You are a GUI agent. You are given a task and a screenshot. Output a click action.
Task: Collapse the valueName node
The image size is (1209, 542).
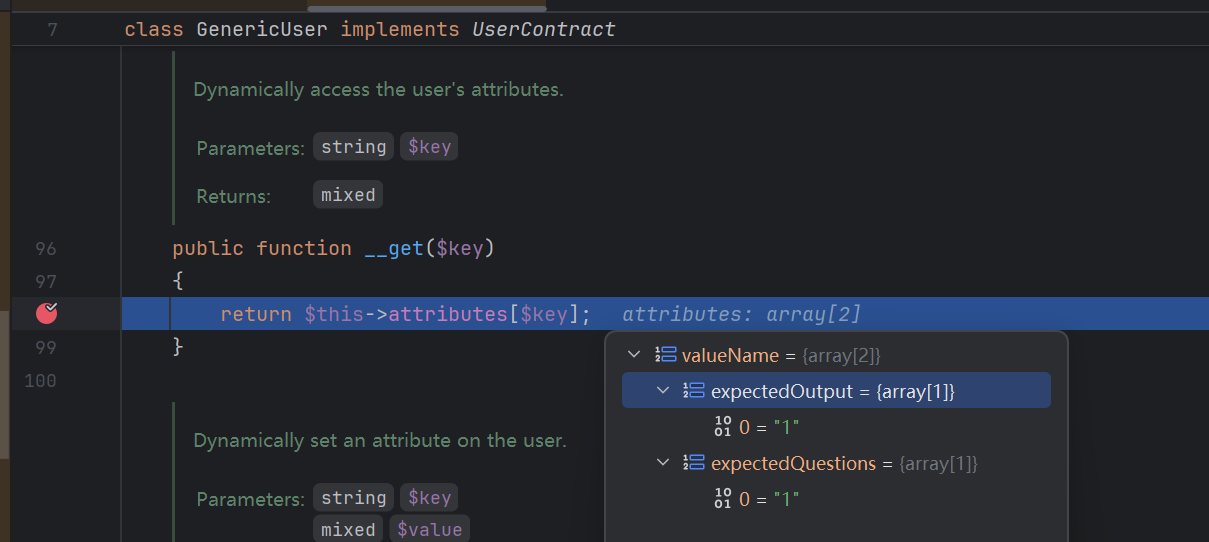pyautogui.click(x=632, y=355)
